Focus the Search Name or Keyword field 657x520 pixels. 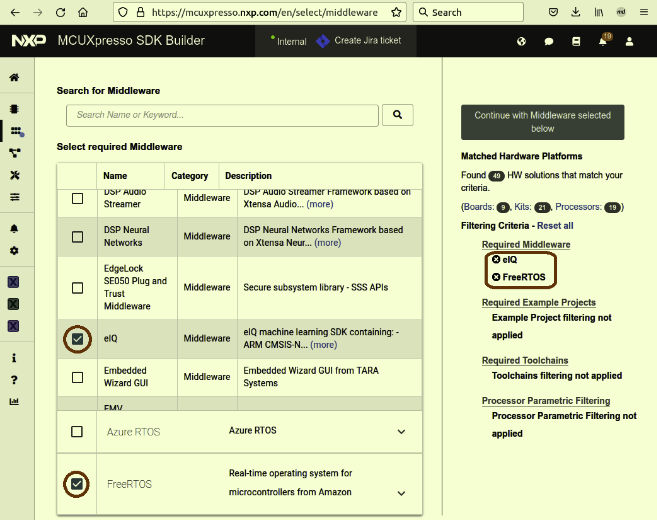[222, 115]
